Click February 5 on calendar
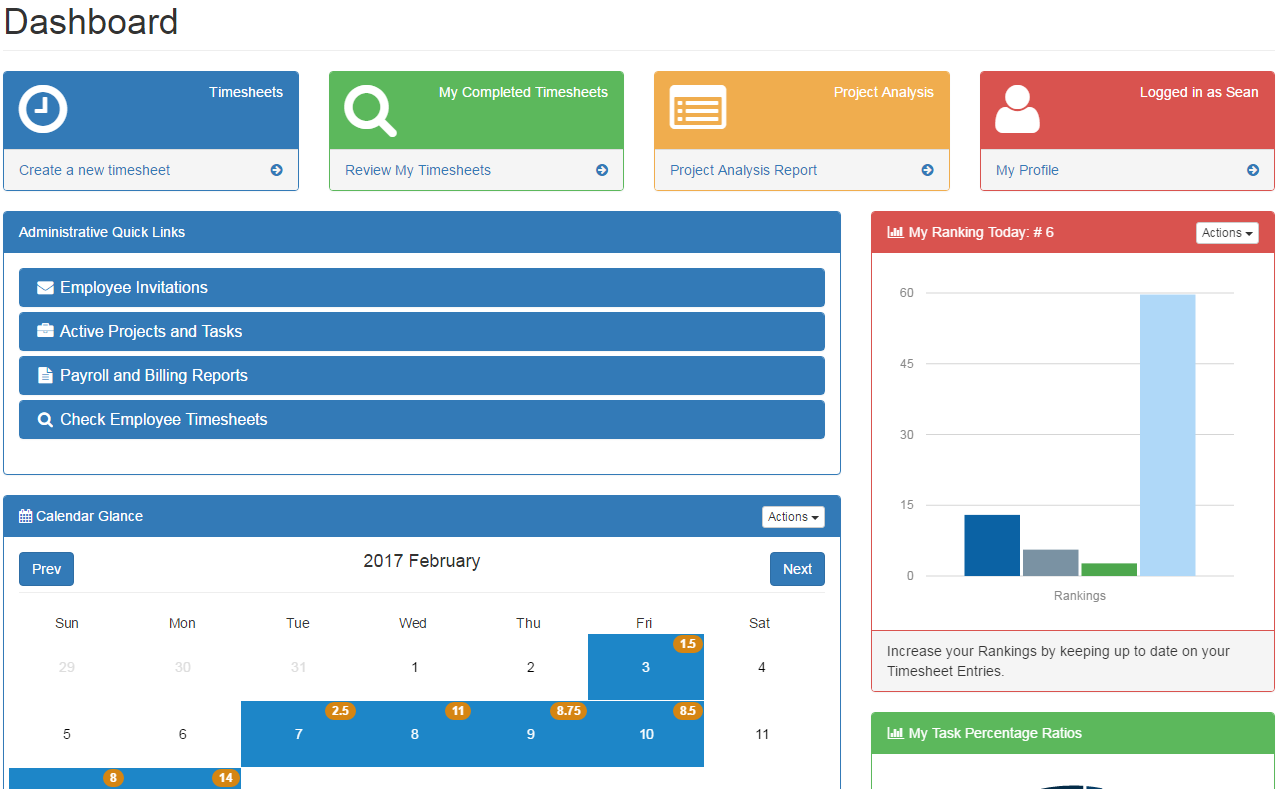The image size is (1282, 789). point(67,734)
